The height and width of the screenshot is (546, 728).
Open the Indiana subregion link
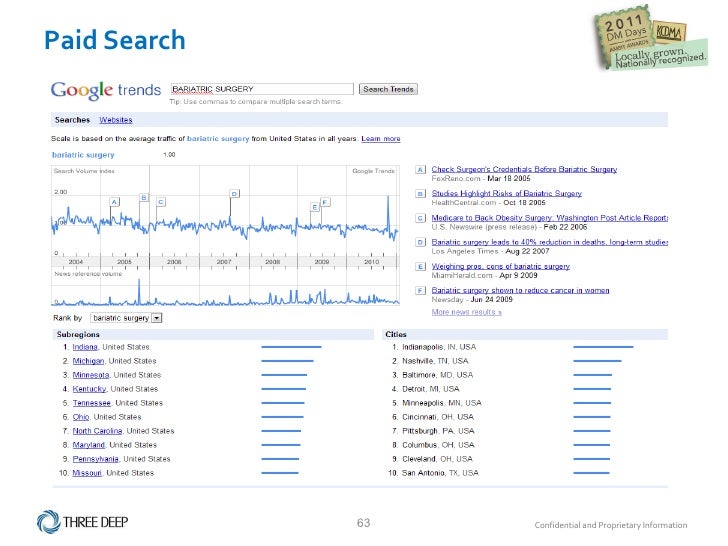tap(85, 347)
